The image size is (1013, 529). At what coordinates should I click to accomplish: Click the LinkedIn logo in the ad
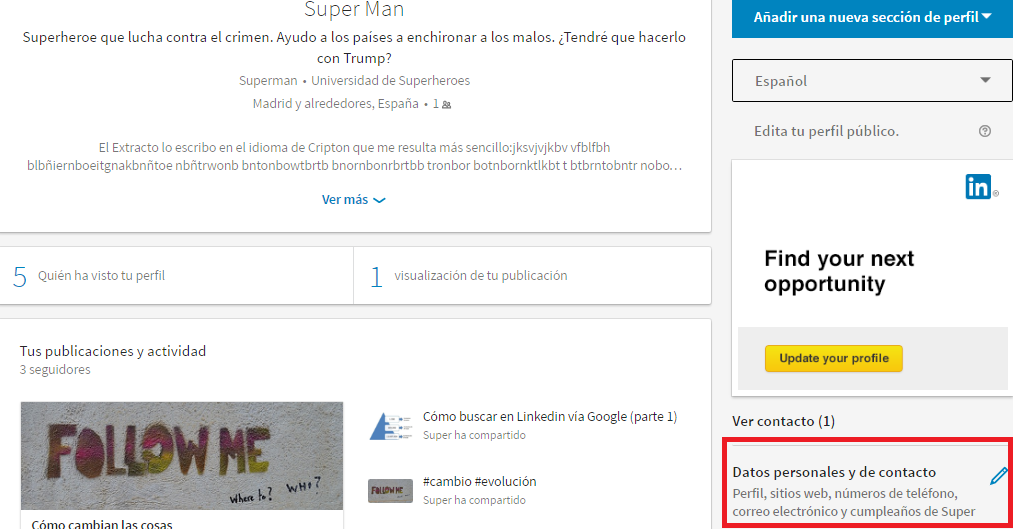978,187
